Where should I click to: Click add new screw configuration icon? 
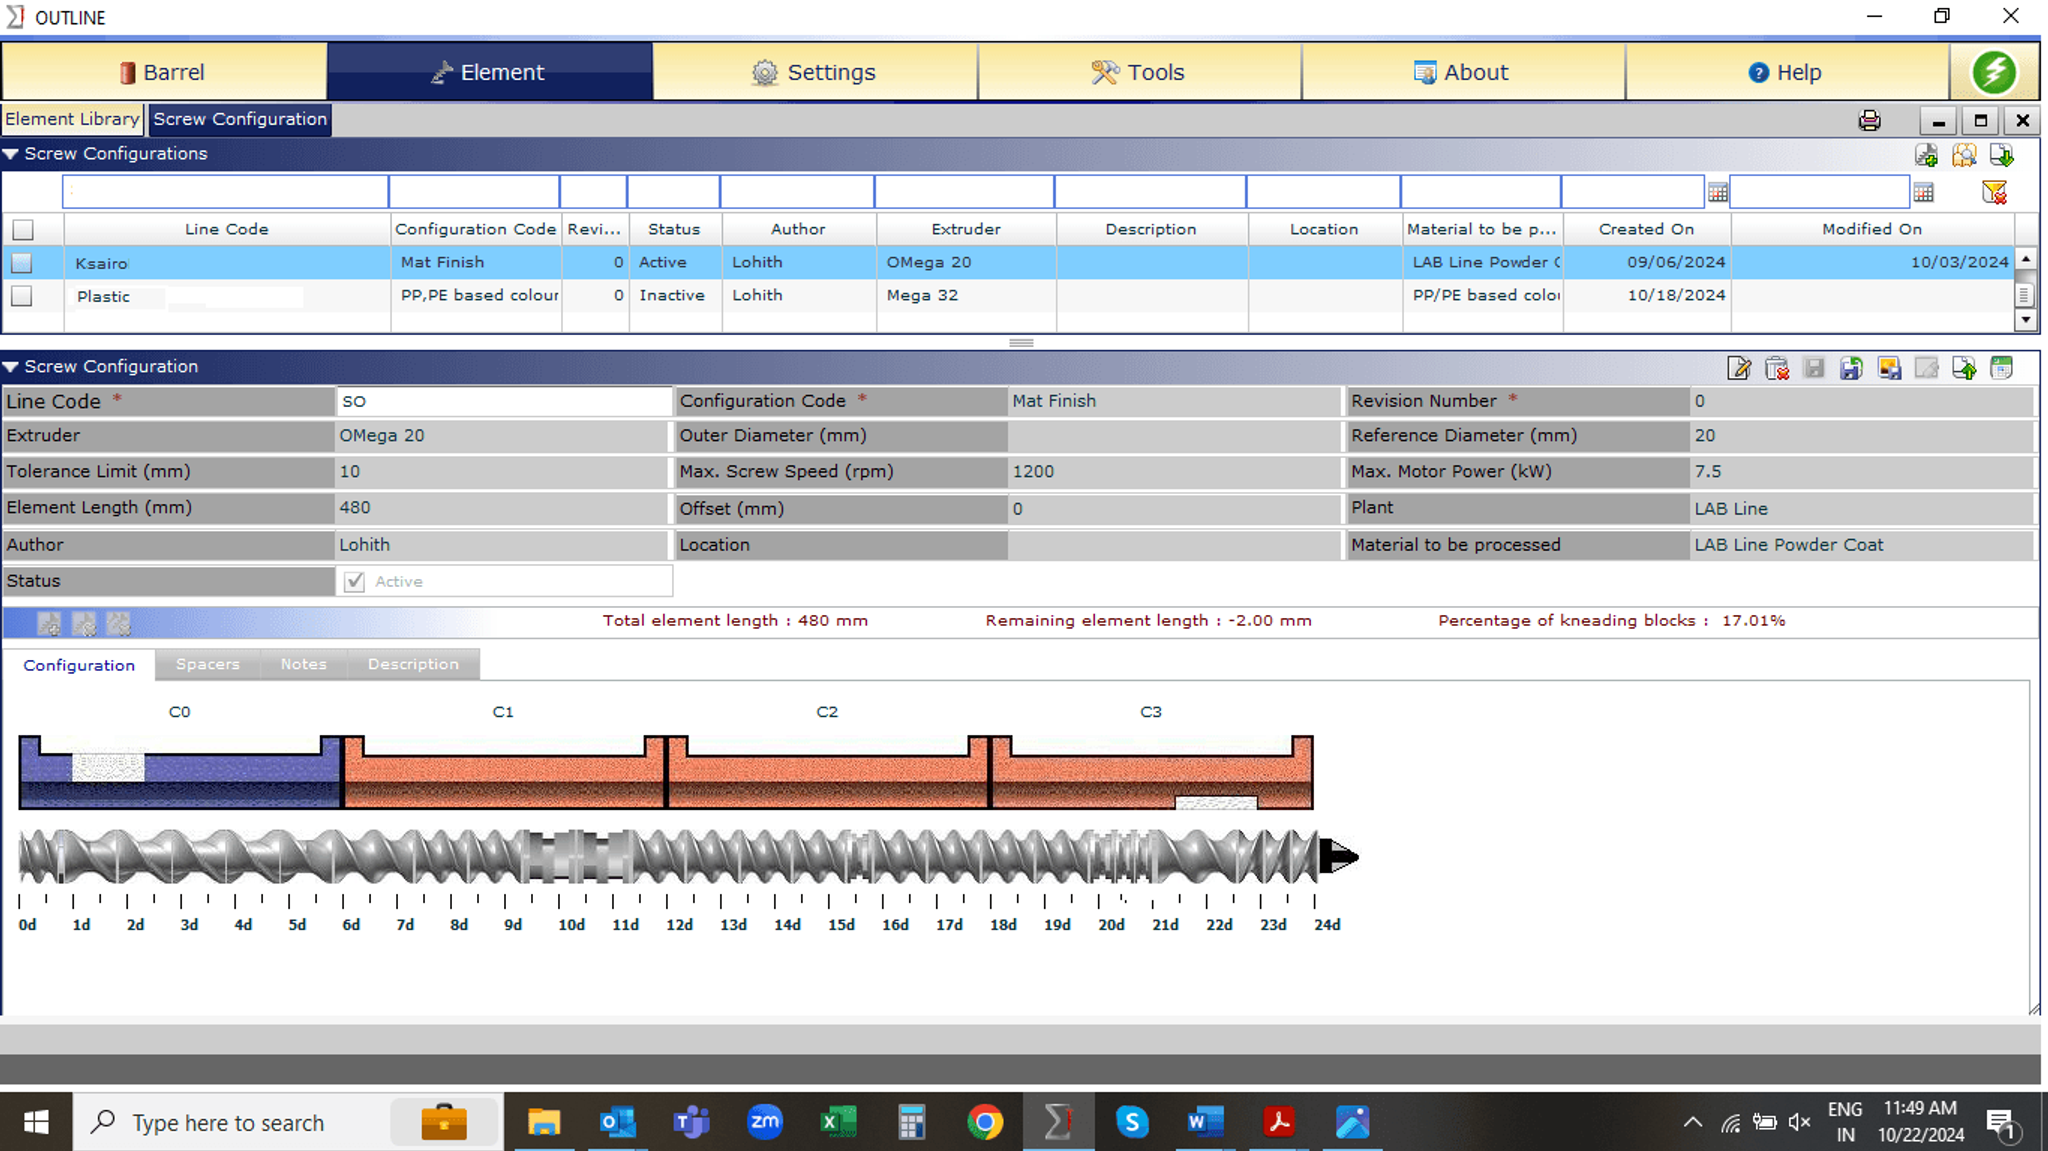(1926, 155)
